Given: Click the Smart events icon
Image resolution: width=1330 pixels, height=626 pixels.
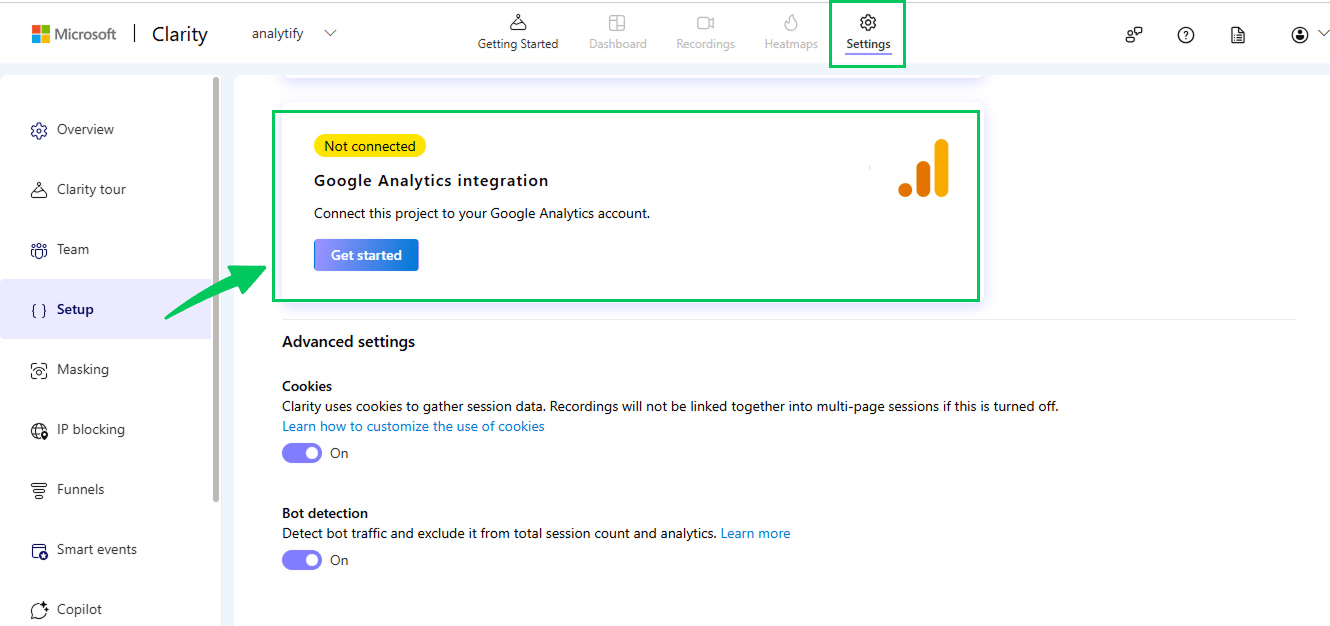Looking at the screenshot, I should click(39, 551).
